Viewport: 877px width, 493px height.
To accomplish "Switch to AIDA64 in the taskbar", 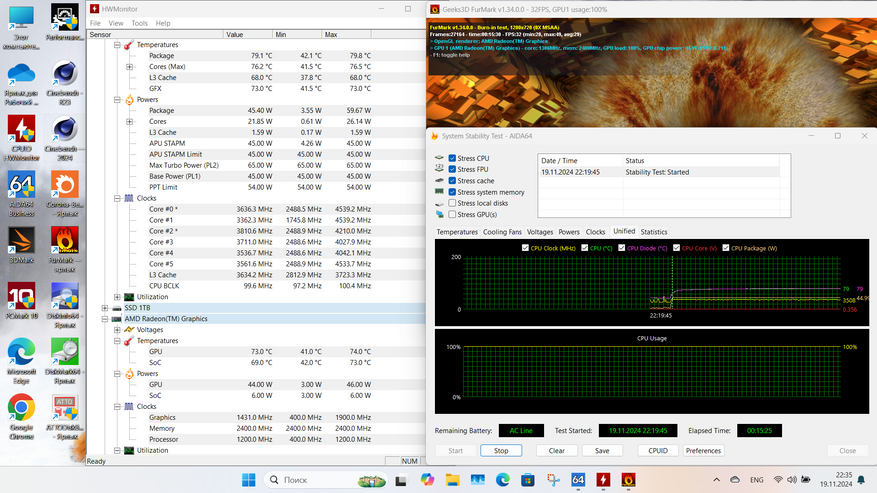I will pyautogui.click(x=578, y=480).
